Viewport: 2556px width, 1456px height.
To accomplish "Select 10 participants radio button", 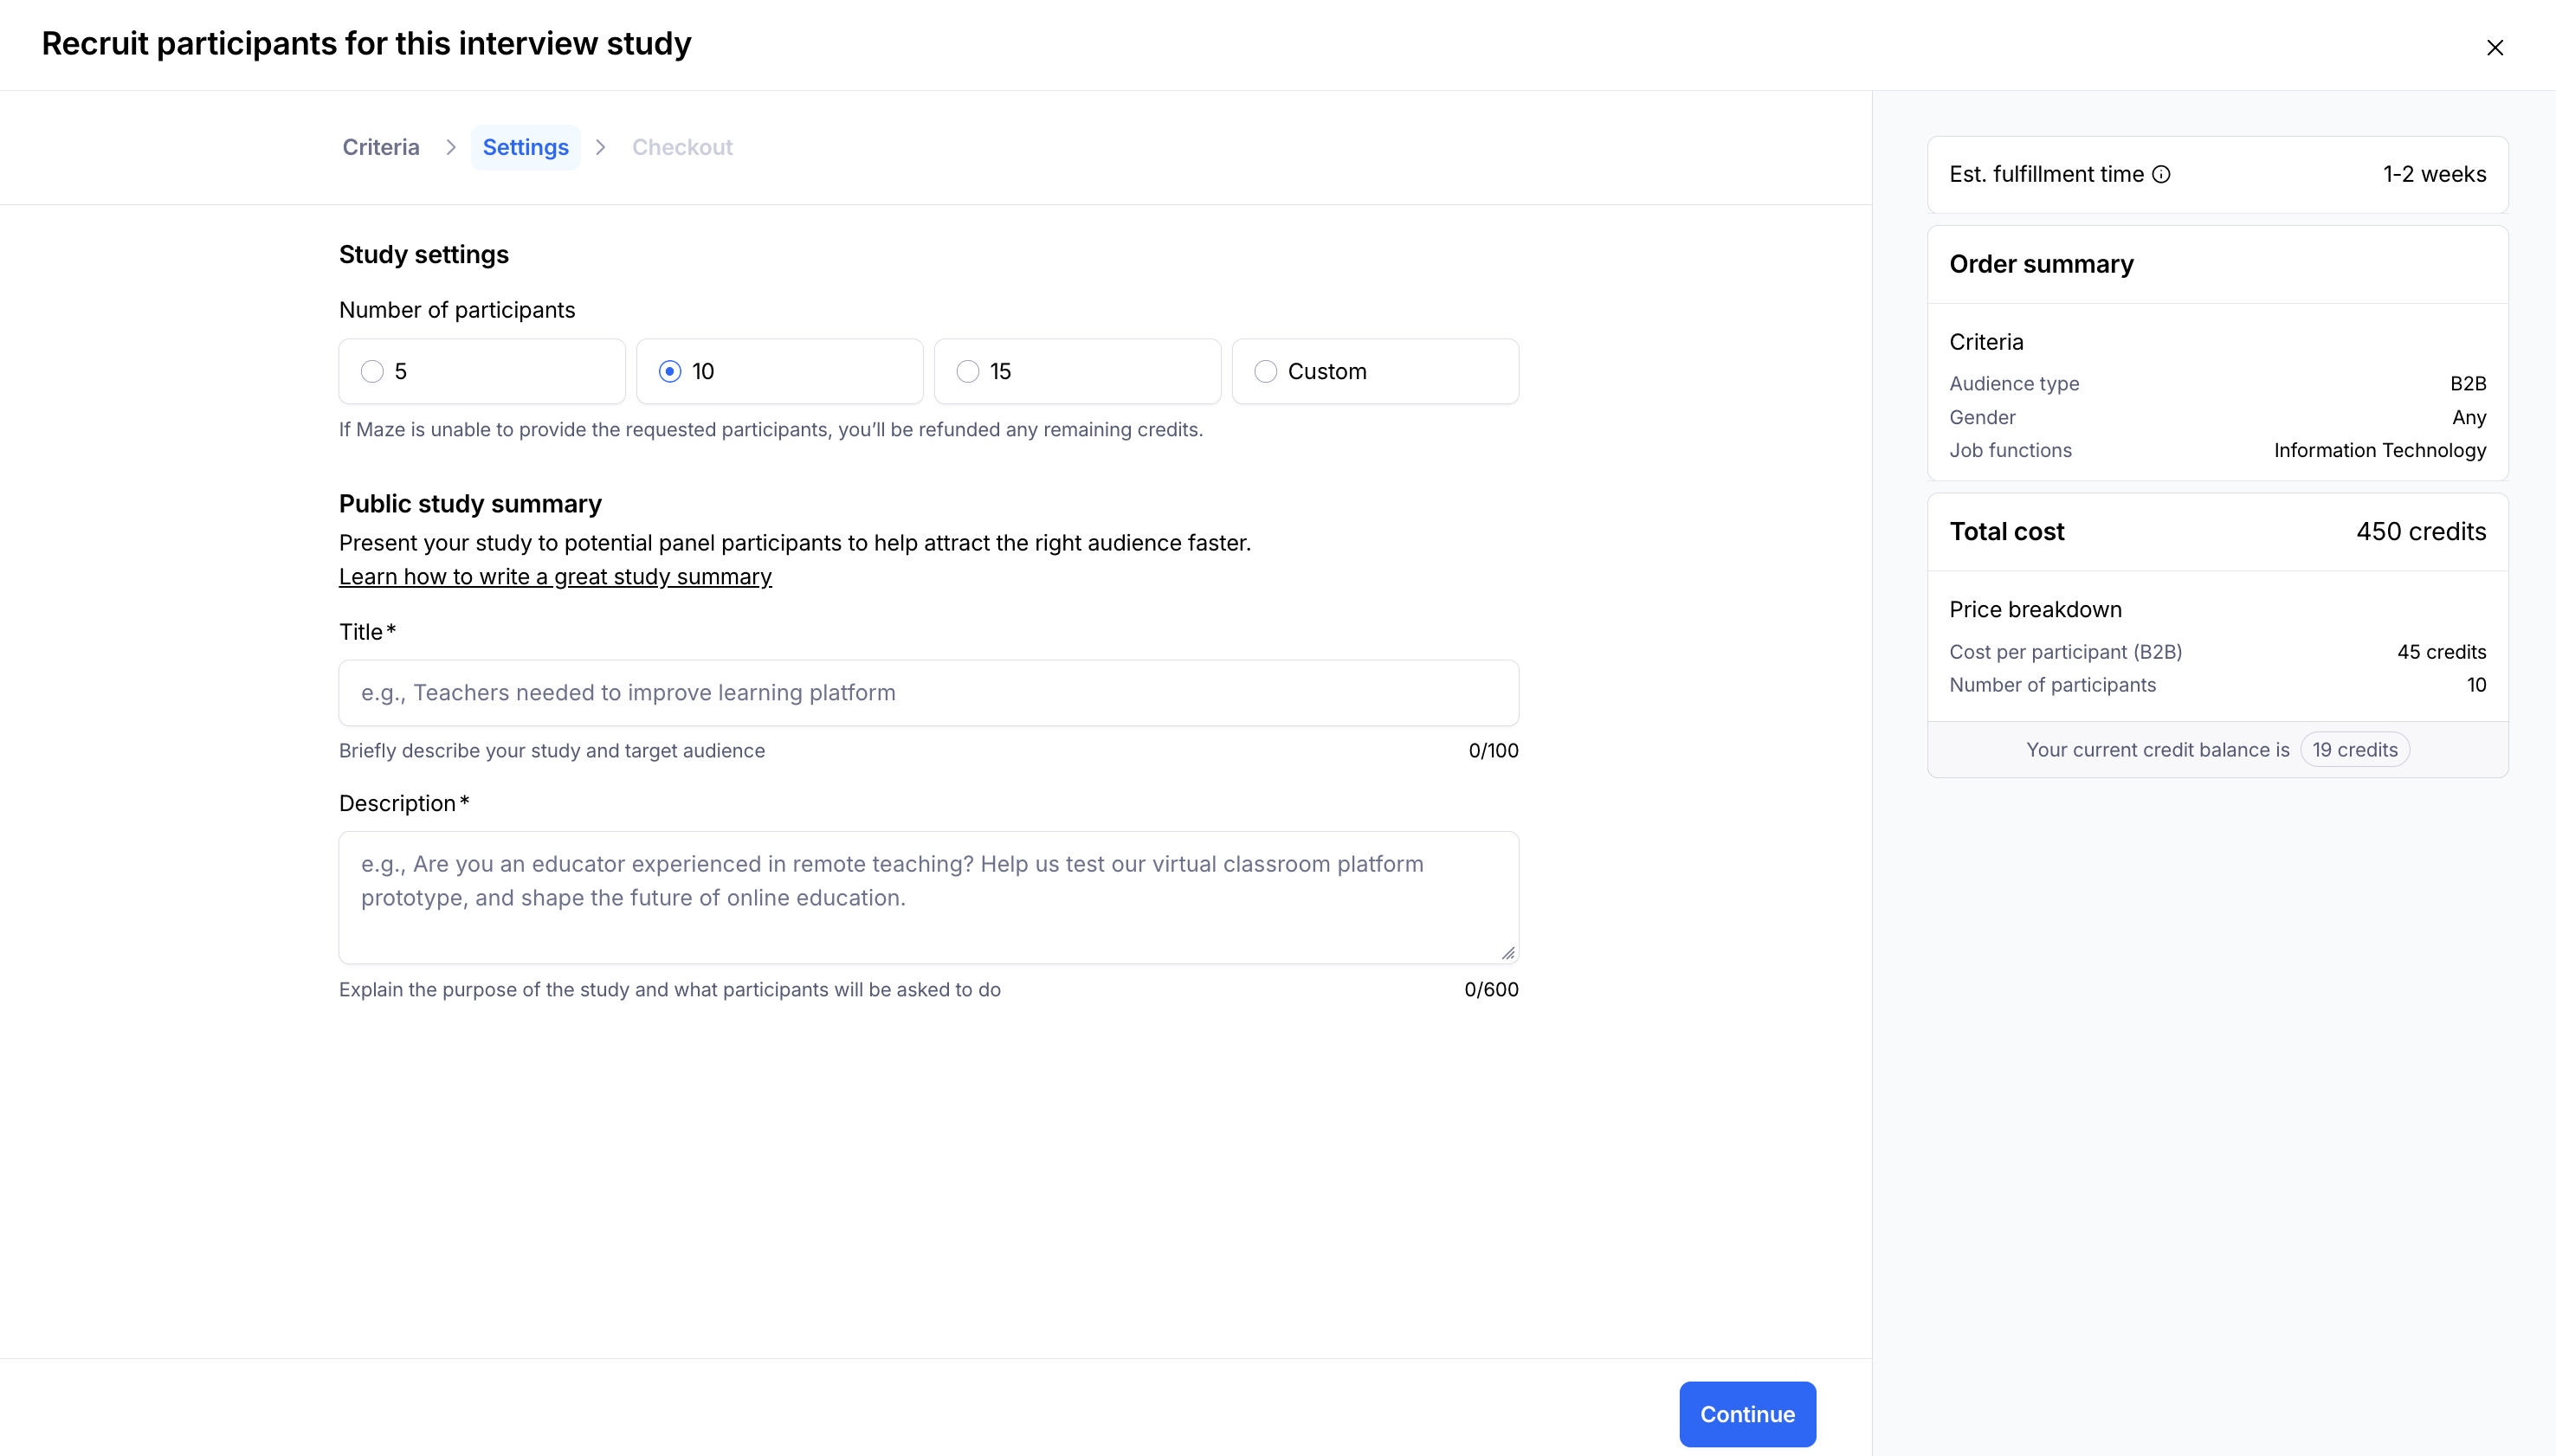I will (x=670, y=372).
